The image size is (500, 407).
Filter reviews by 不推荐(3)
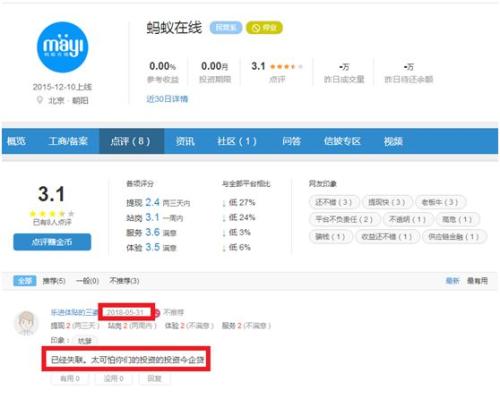[124, 281]
